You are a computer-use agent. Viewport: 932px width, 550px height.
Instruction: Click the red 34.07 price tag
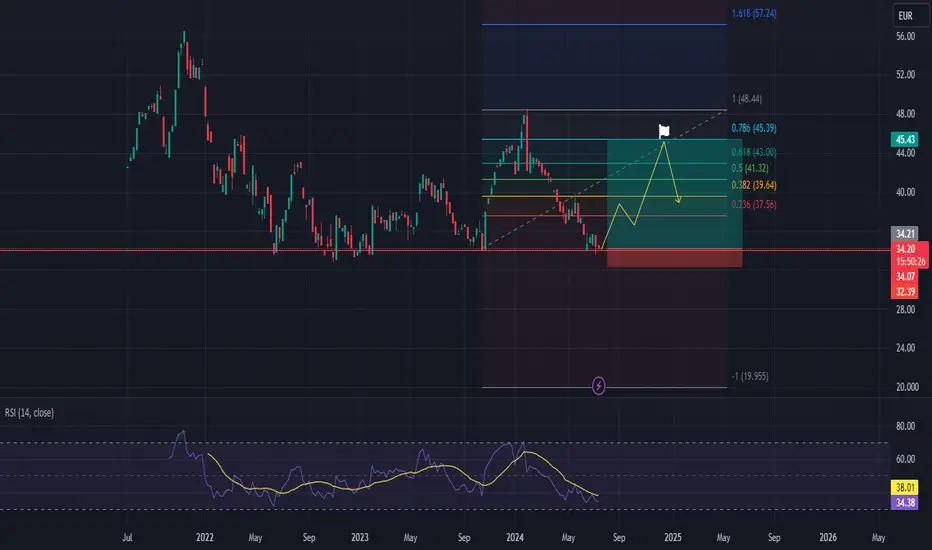[x=905, y=276]
